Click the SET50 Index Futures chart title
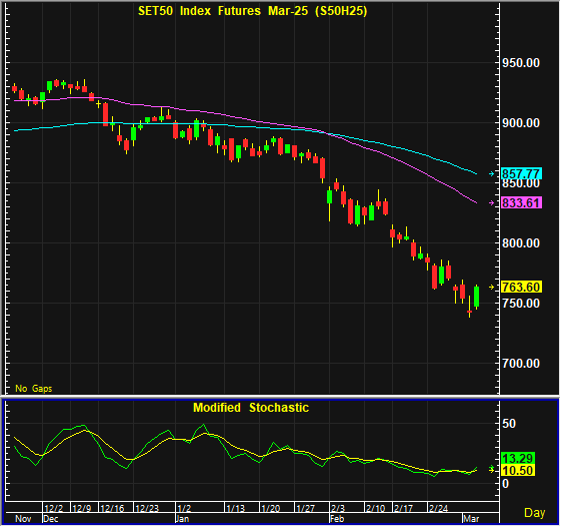 click(x=253, y=11)
